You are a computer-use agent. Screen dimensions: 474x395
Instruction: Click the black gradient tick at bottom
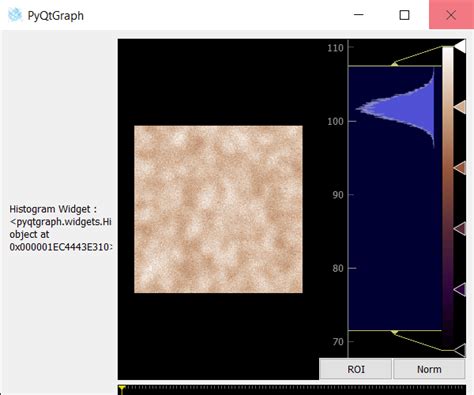tap(460, 350)
